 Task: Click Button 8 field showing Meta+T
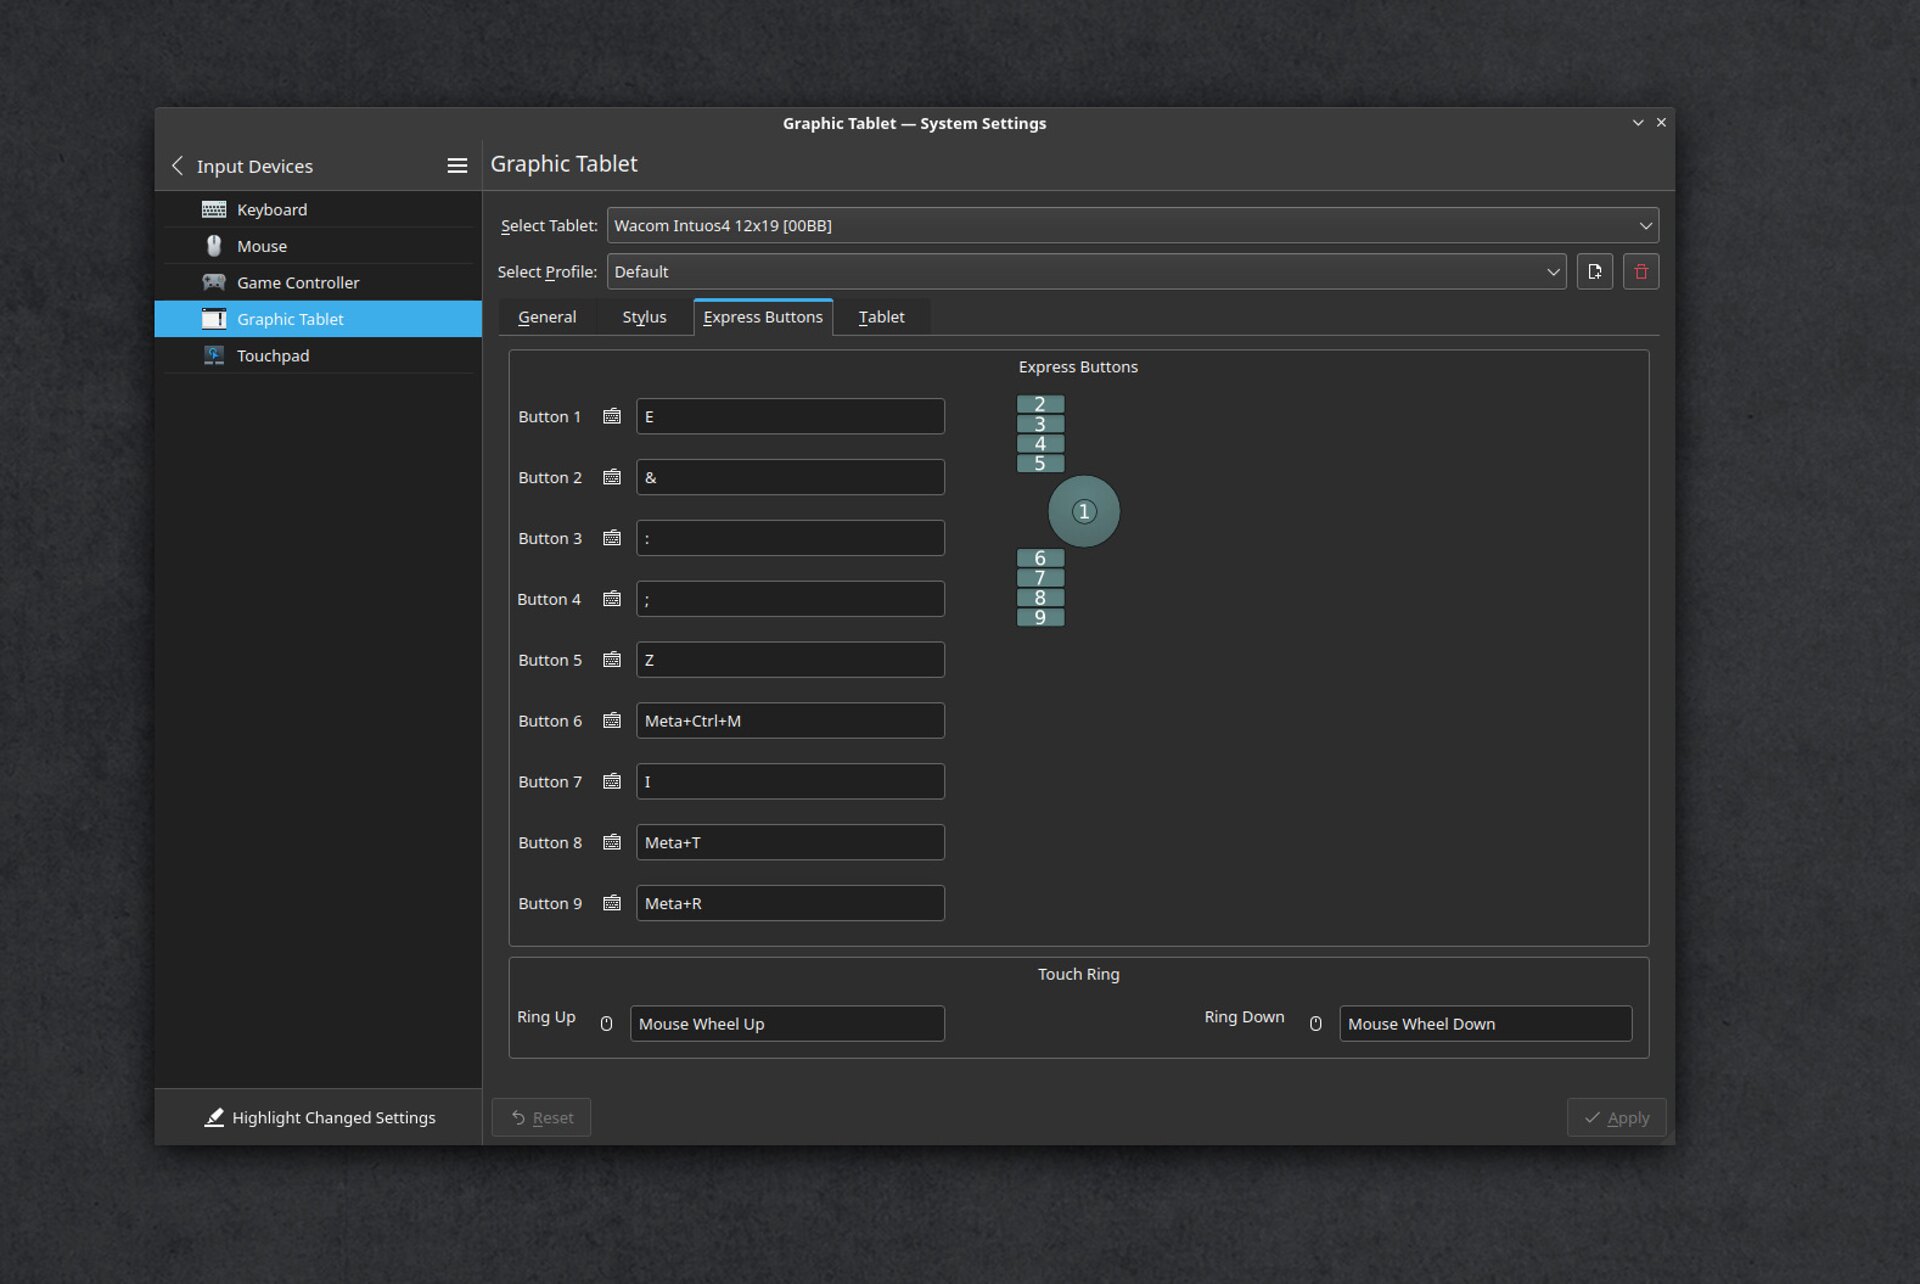(x=790, y=842)
